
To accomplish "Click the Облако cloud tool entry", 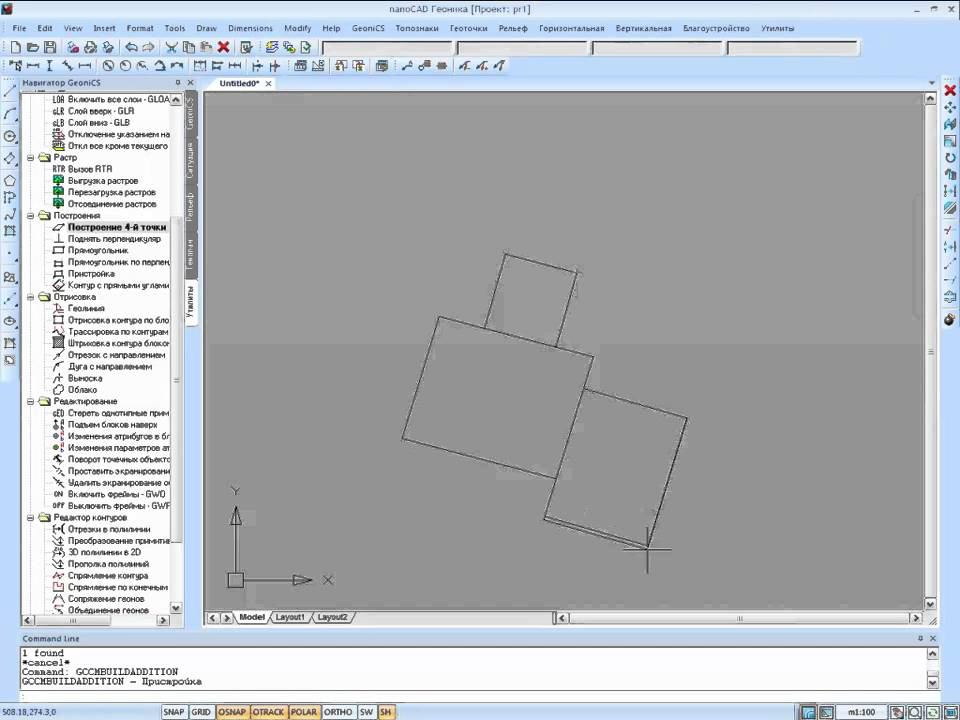I will tap(82, 390).
